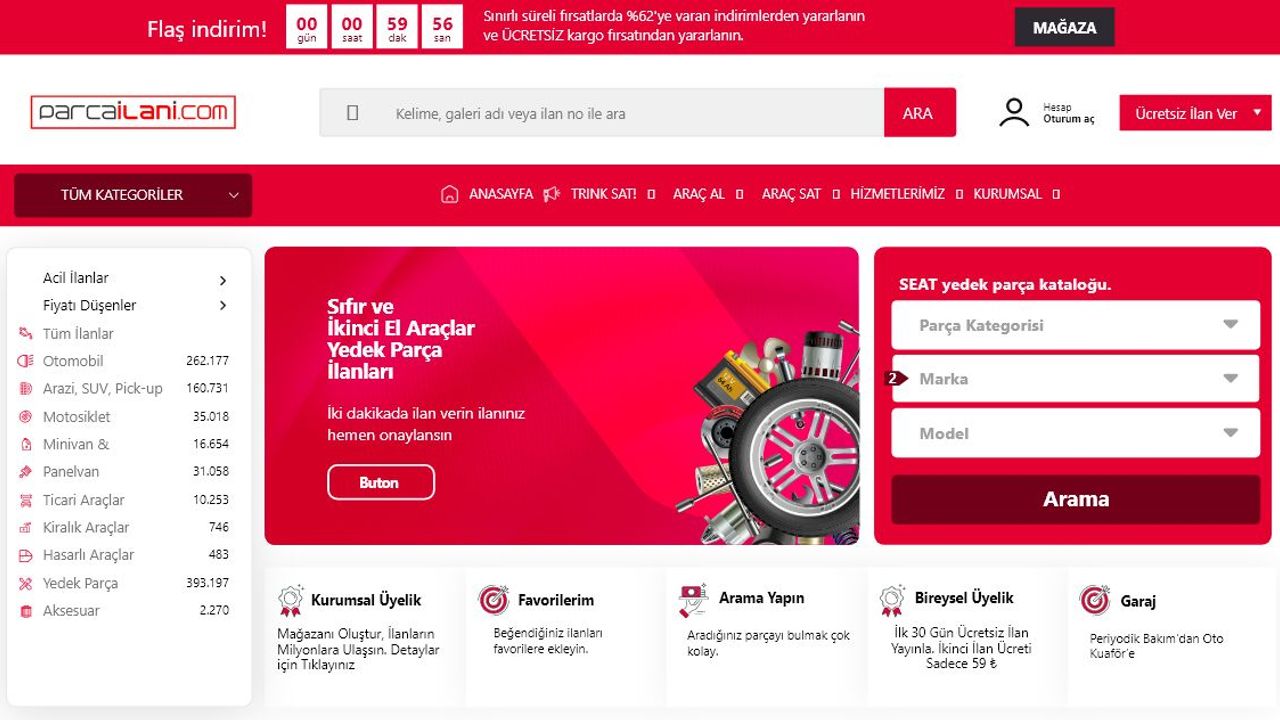Open the Model dropdown
1280x720 pixels.
click(x=1076, y=433)
